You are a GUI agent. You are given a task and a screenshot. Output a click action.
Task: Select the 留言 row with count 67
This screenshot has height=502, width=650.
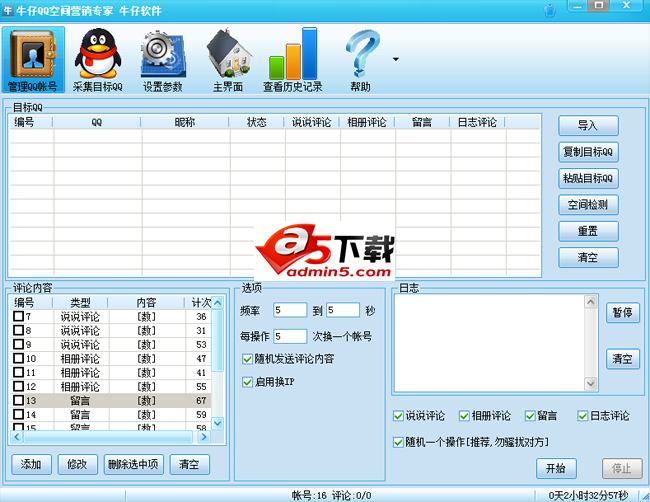pos(111,400)
